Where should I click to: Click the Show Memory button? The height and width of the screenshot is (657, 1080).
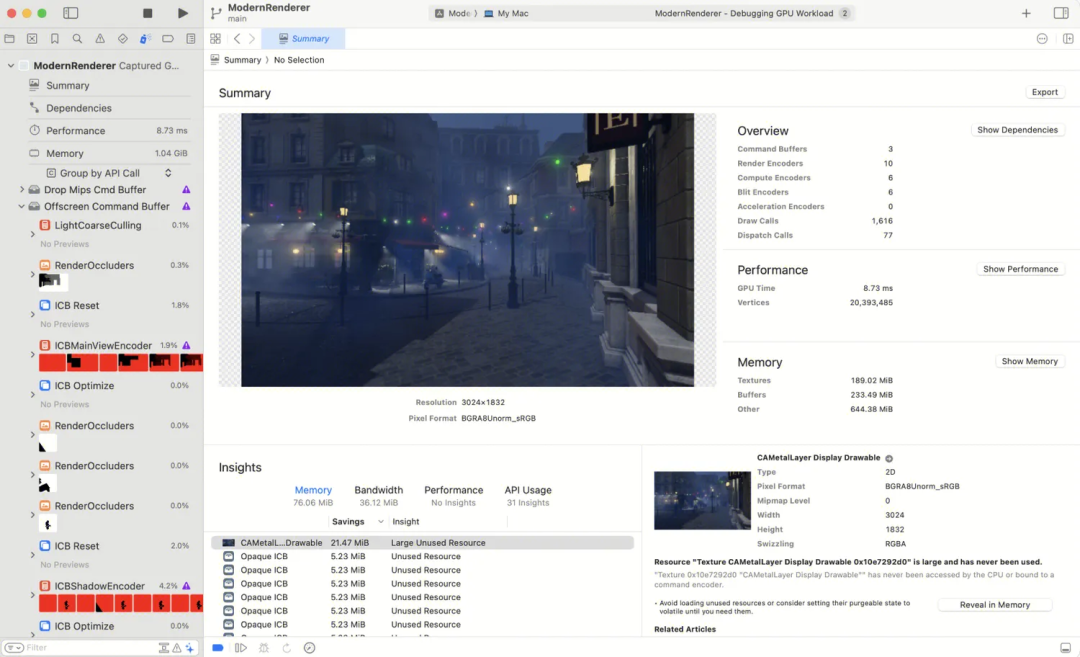coord(1030,362)
